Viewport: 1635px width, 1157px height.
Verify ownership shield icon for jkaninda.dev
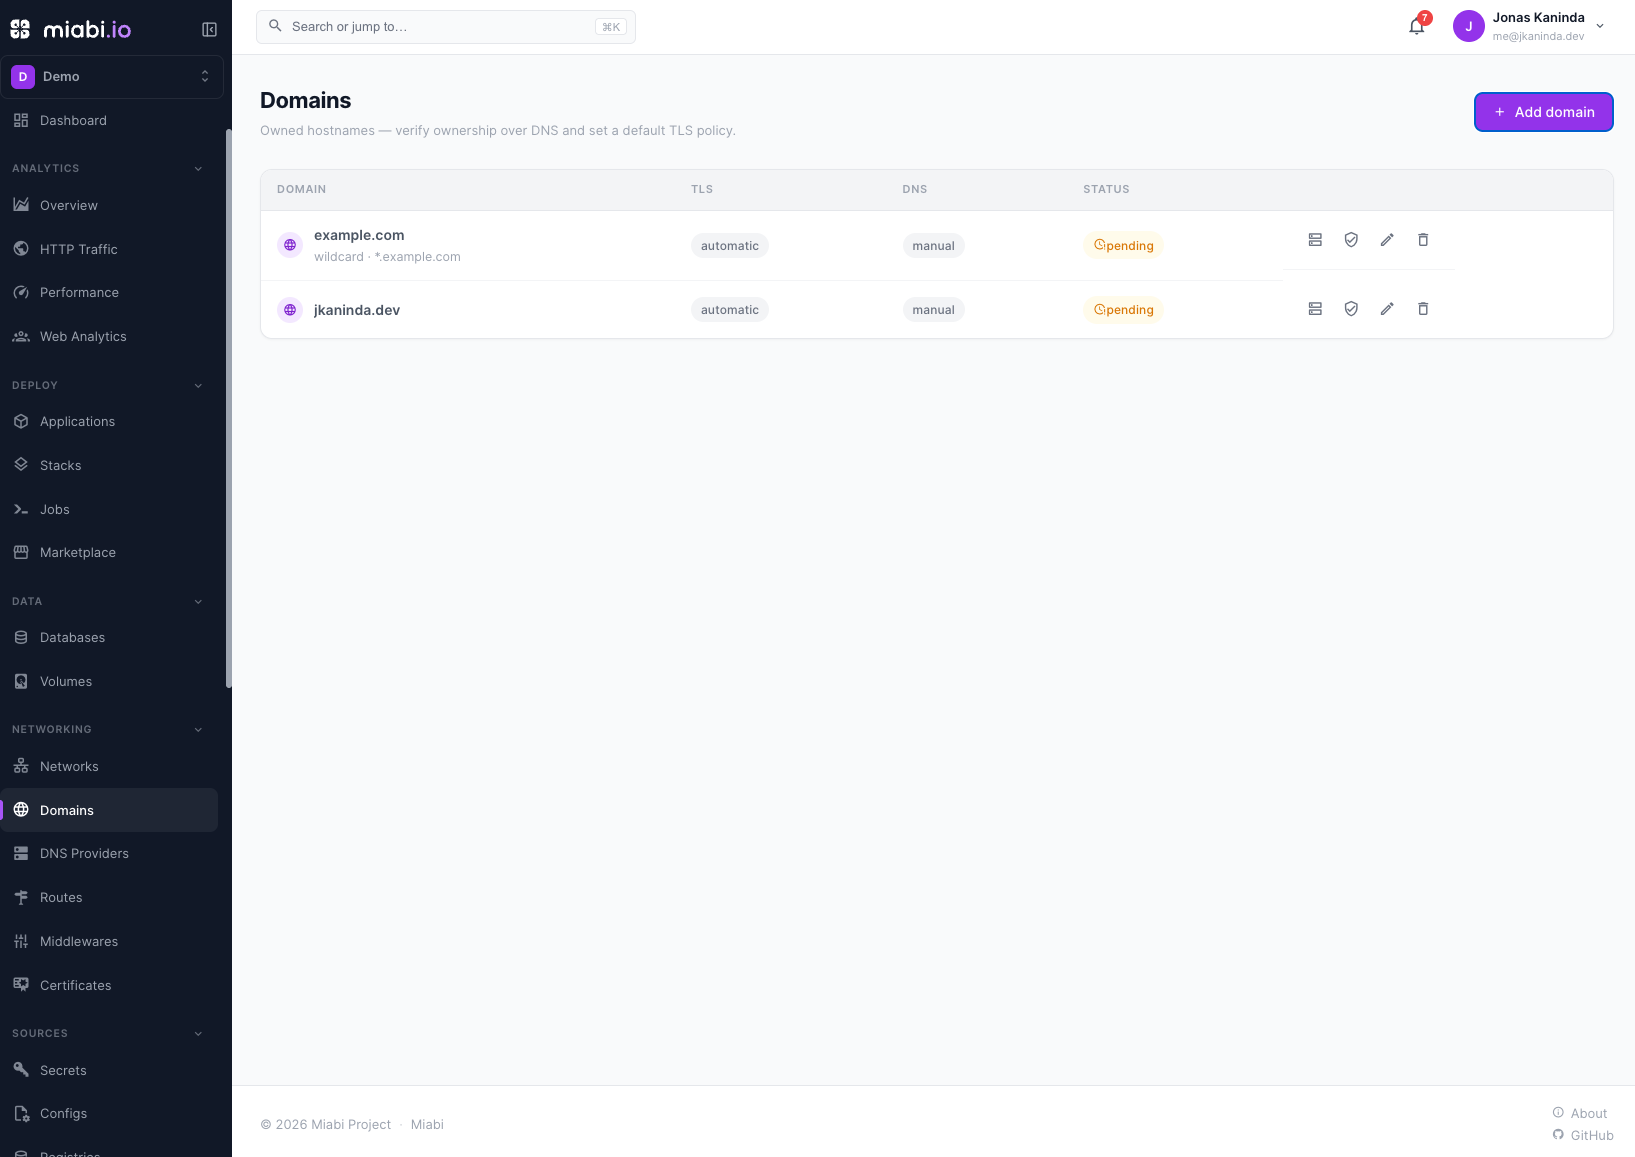pos(1351,309)
